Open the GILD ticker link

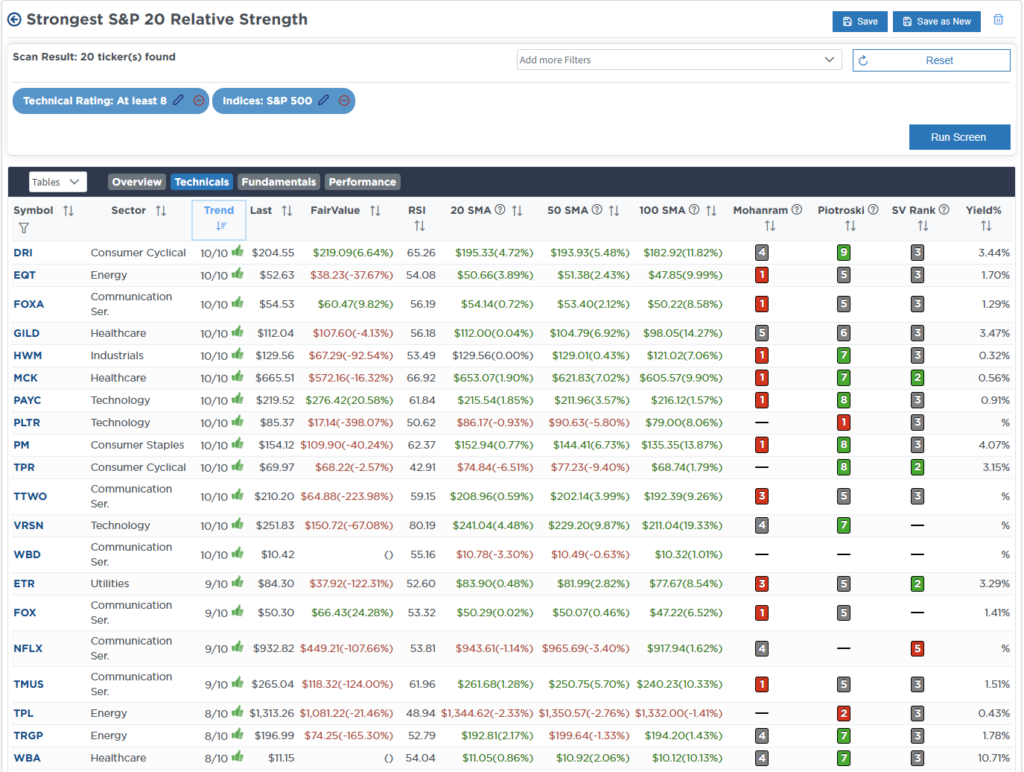coord(26,333)
